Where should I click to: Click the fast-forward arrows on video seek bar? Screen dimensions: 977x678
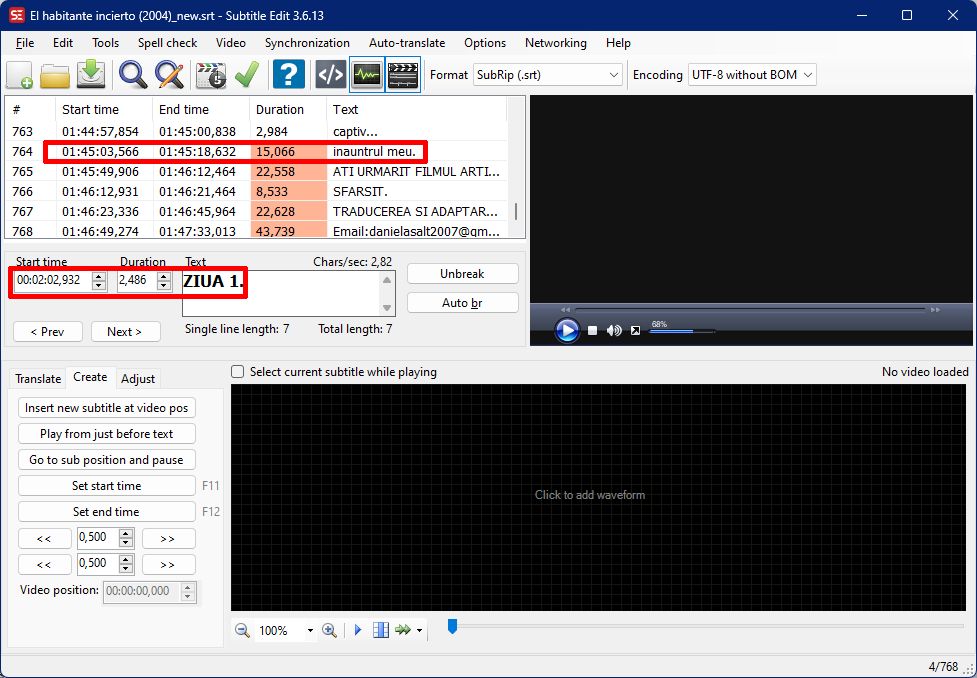(x=935, y=310)
